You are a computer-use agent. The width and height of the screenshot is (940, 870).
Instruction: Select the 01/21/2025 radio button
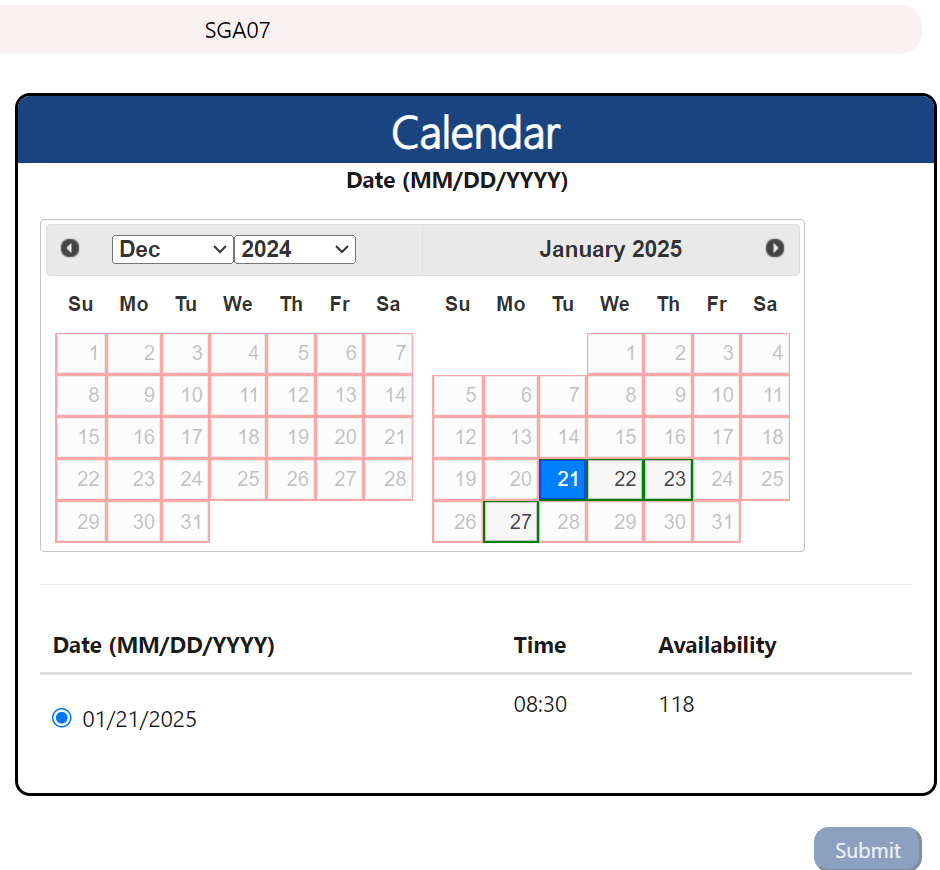(62, 718)
